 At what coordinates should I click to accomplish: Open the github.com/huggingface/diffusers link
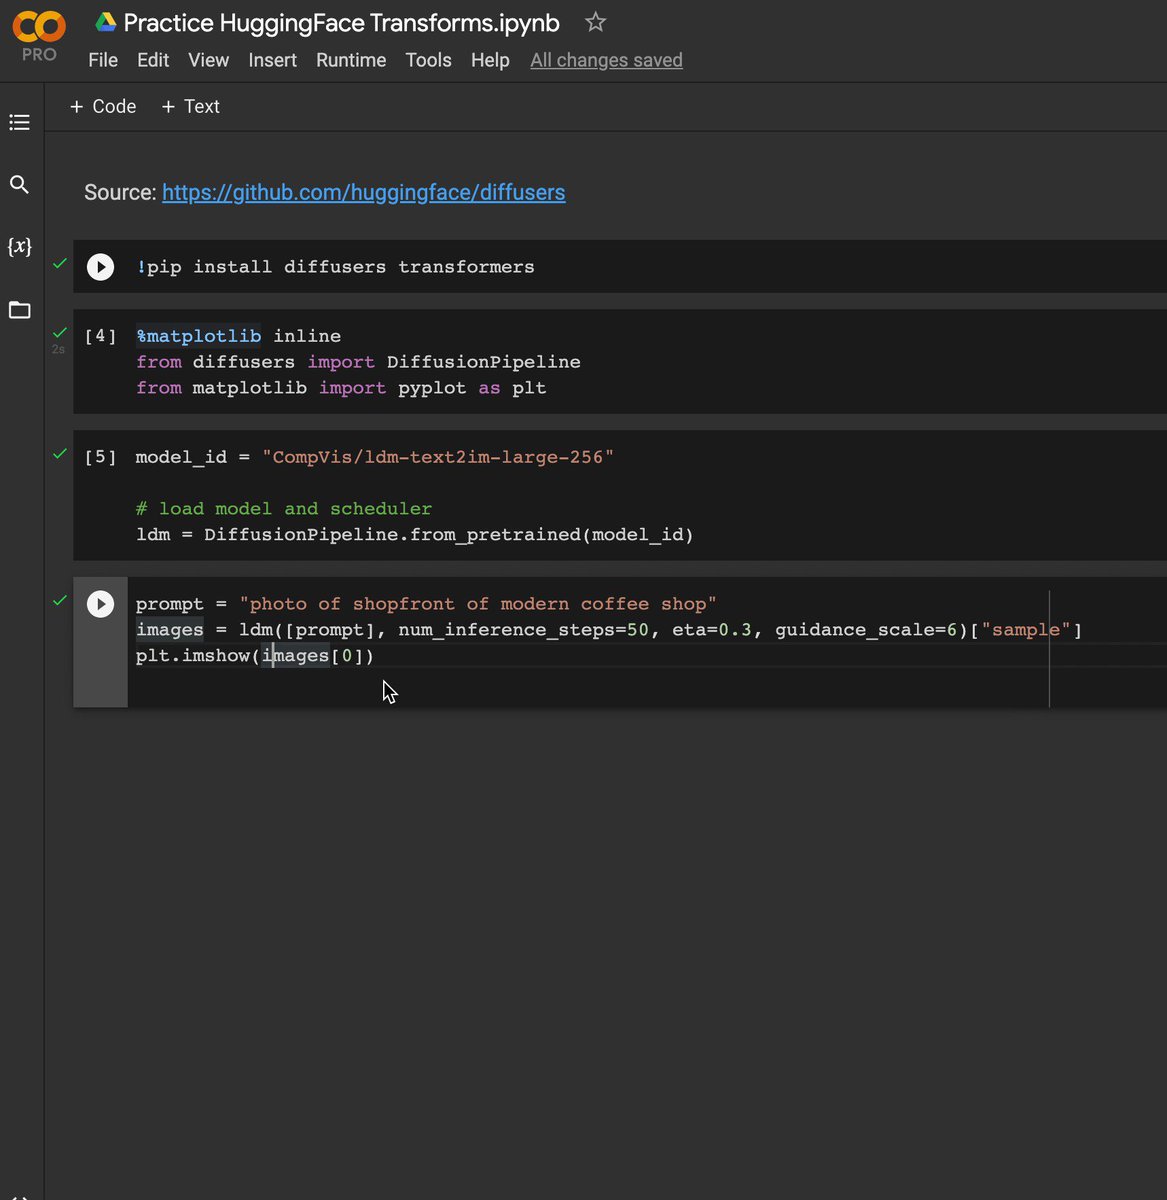click(364, 192)
